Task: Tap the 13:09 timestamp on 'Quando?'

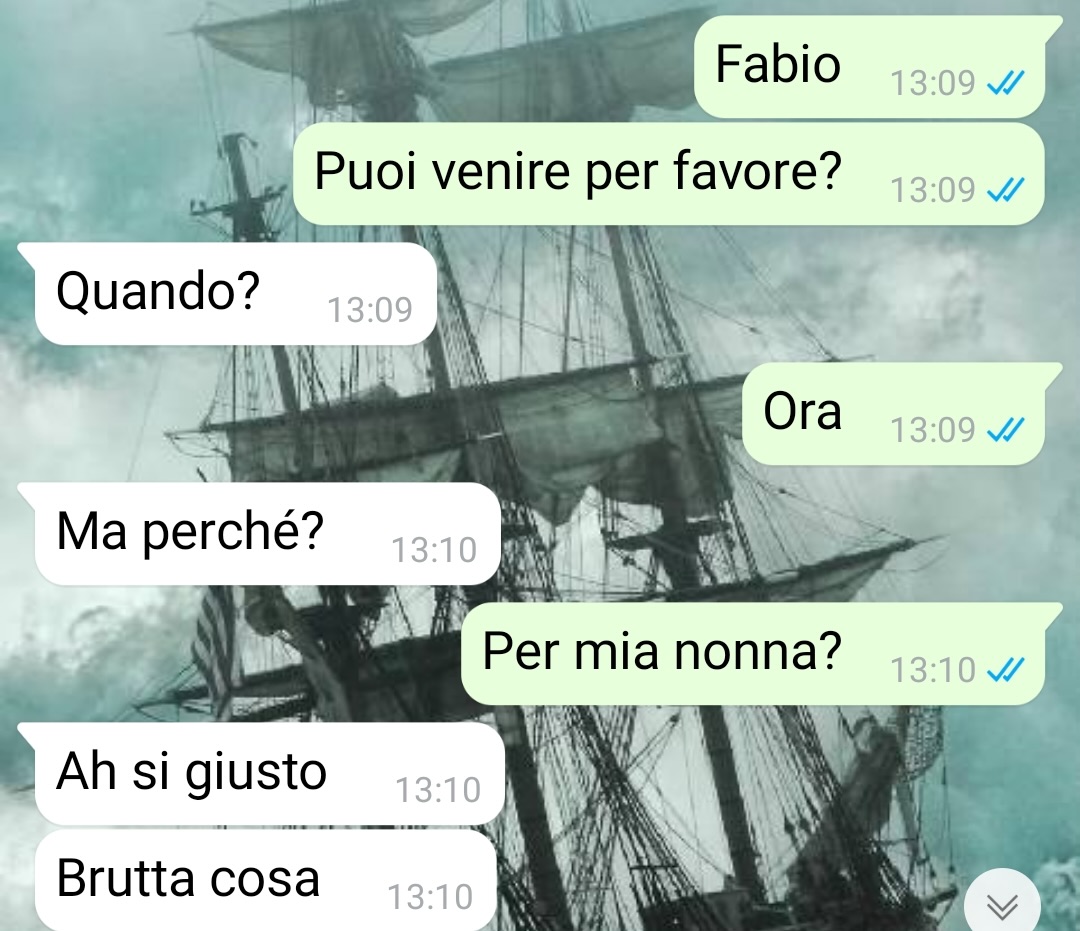Action: point(370,310)
